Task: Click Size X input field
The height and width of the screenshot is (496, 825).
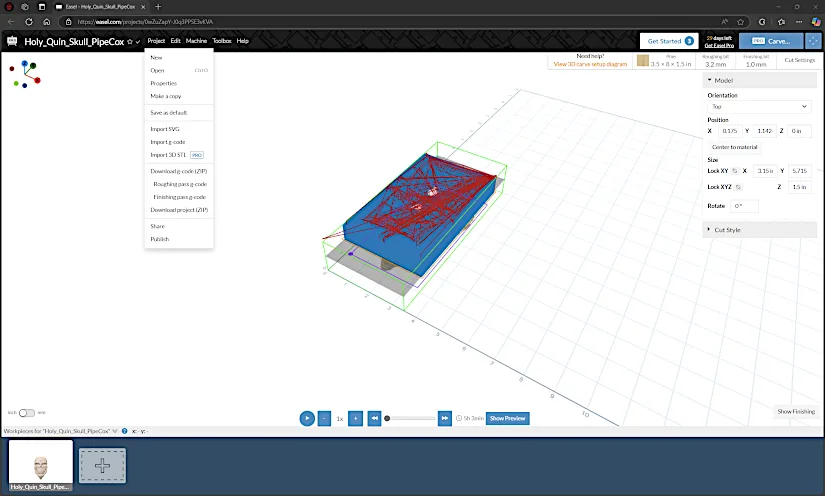Action: (x=764, y=171)
